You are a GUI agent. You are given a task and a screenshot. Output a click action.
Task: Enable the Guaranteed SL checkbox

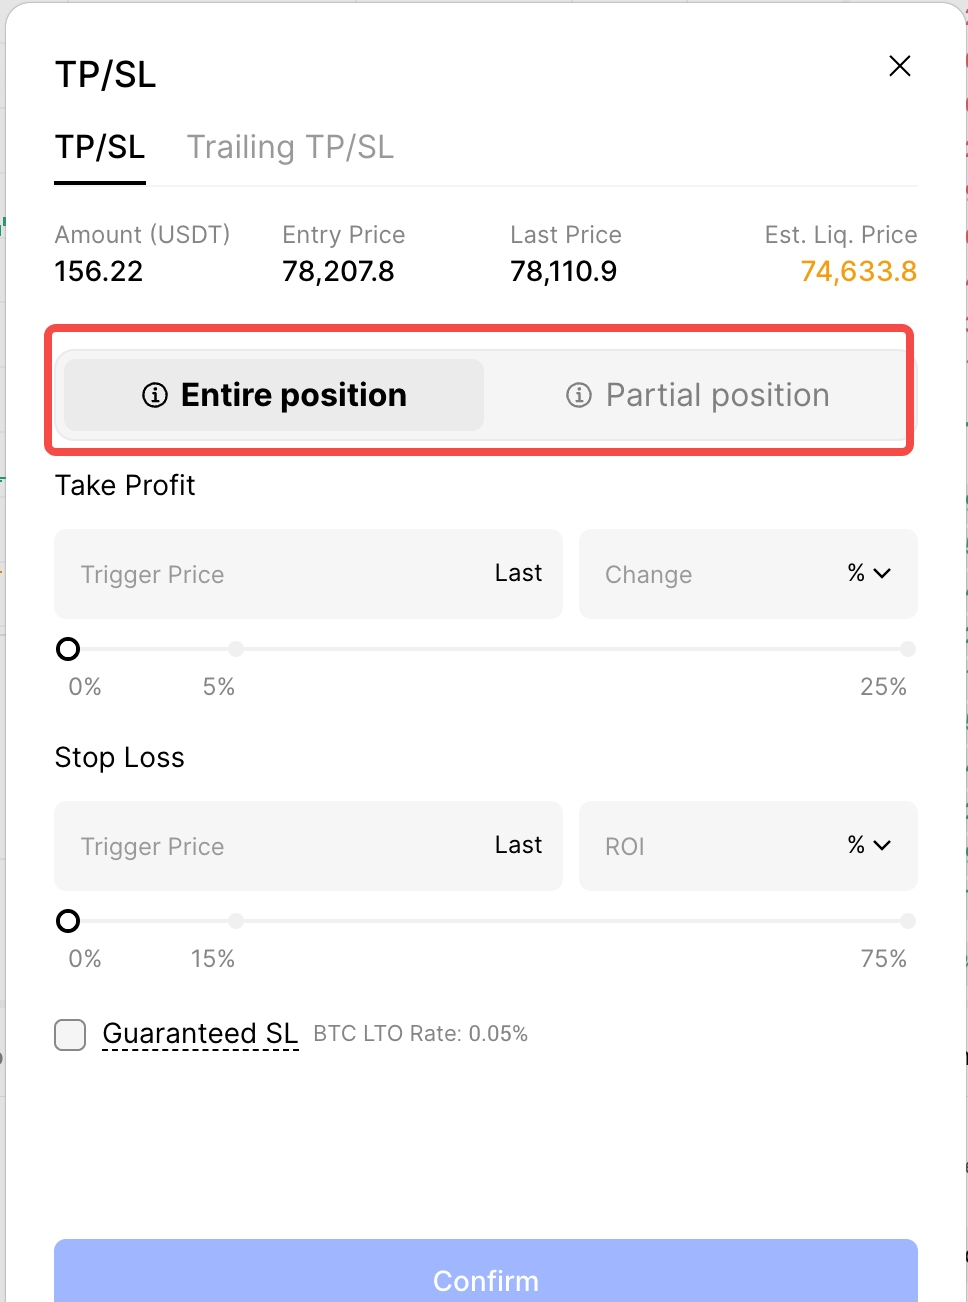(x=70, y=1034)
